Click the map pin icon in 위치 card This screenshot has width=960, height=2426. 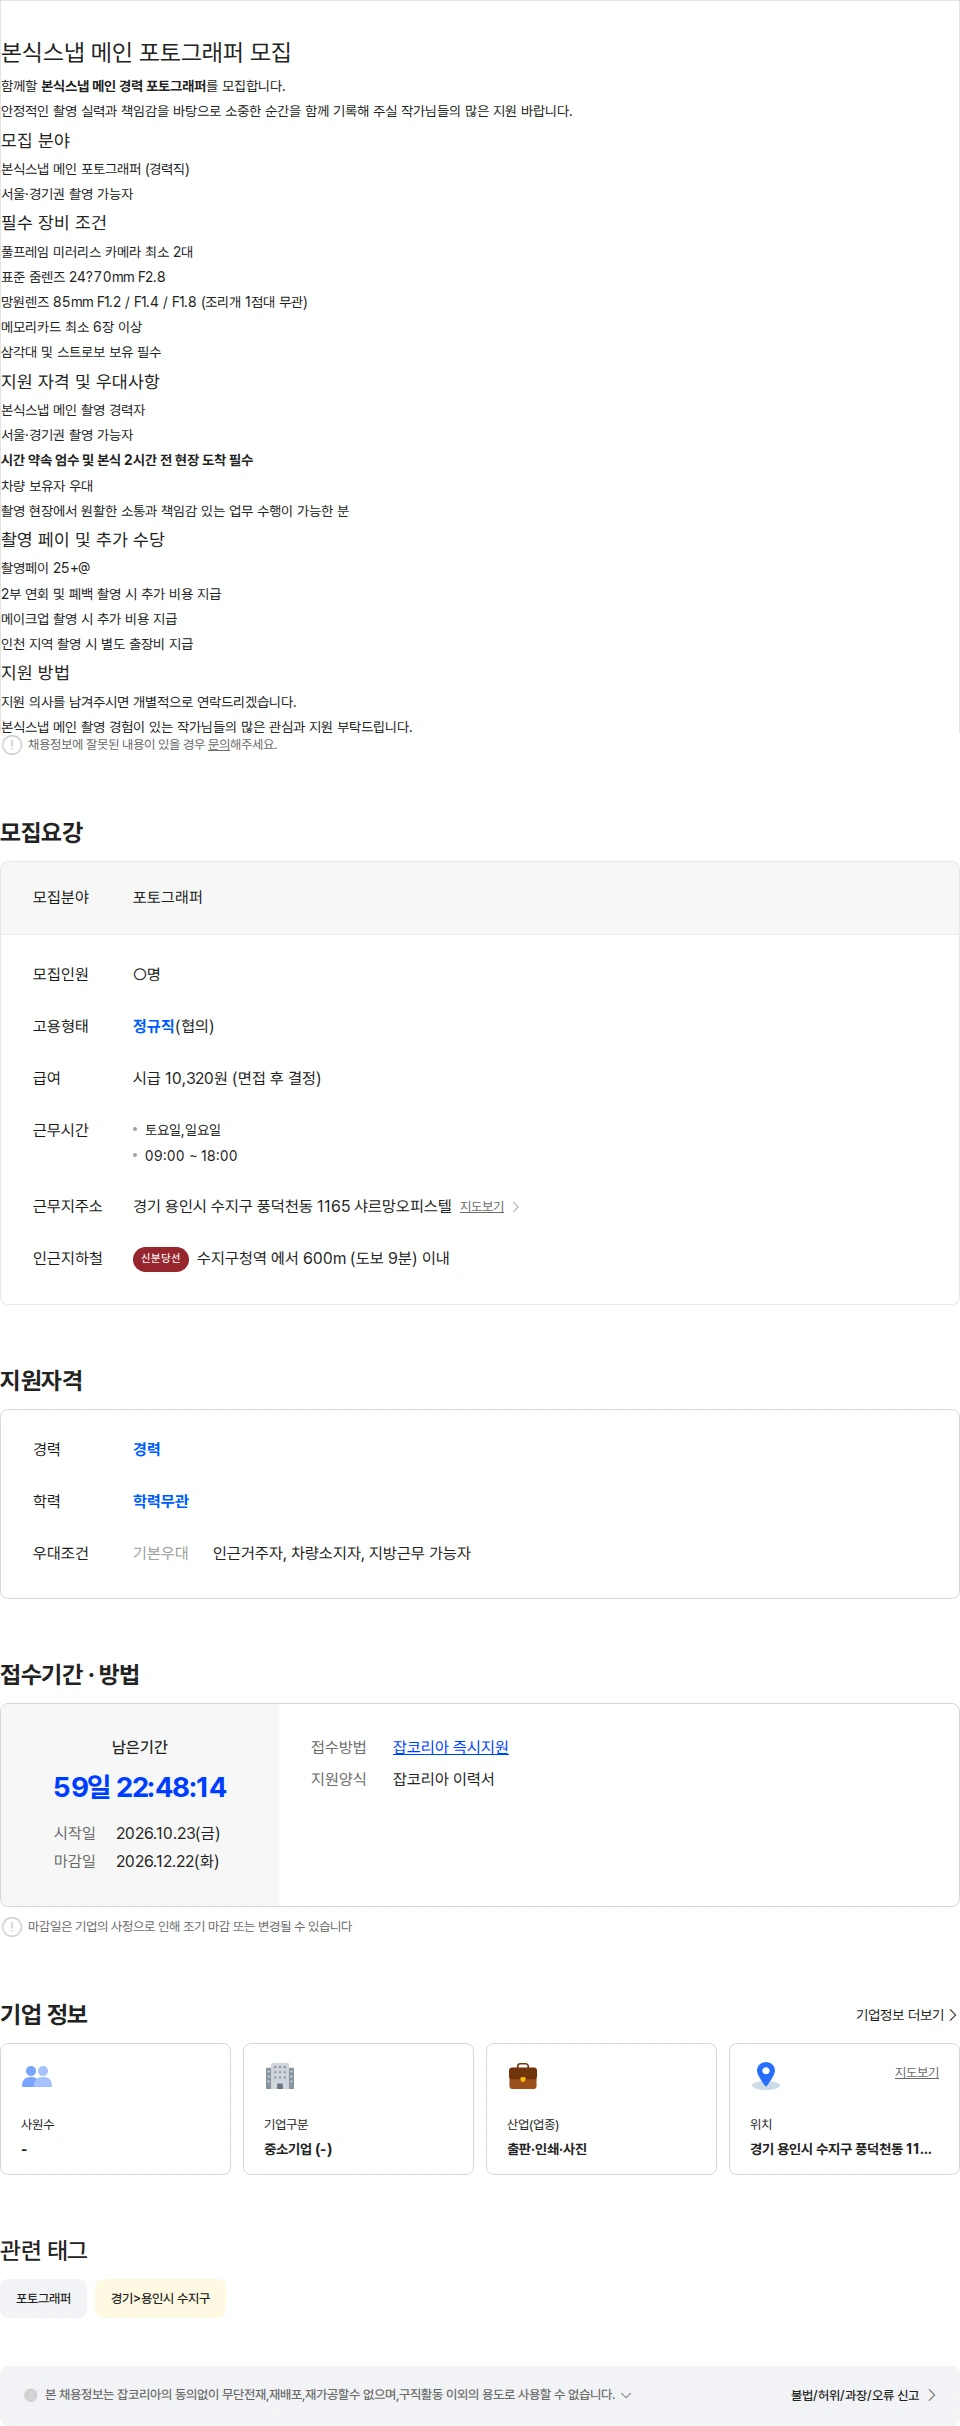click(x=766, y=2076)
